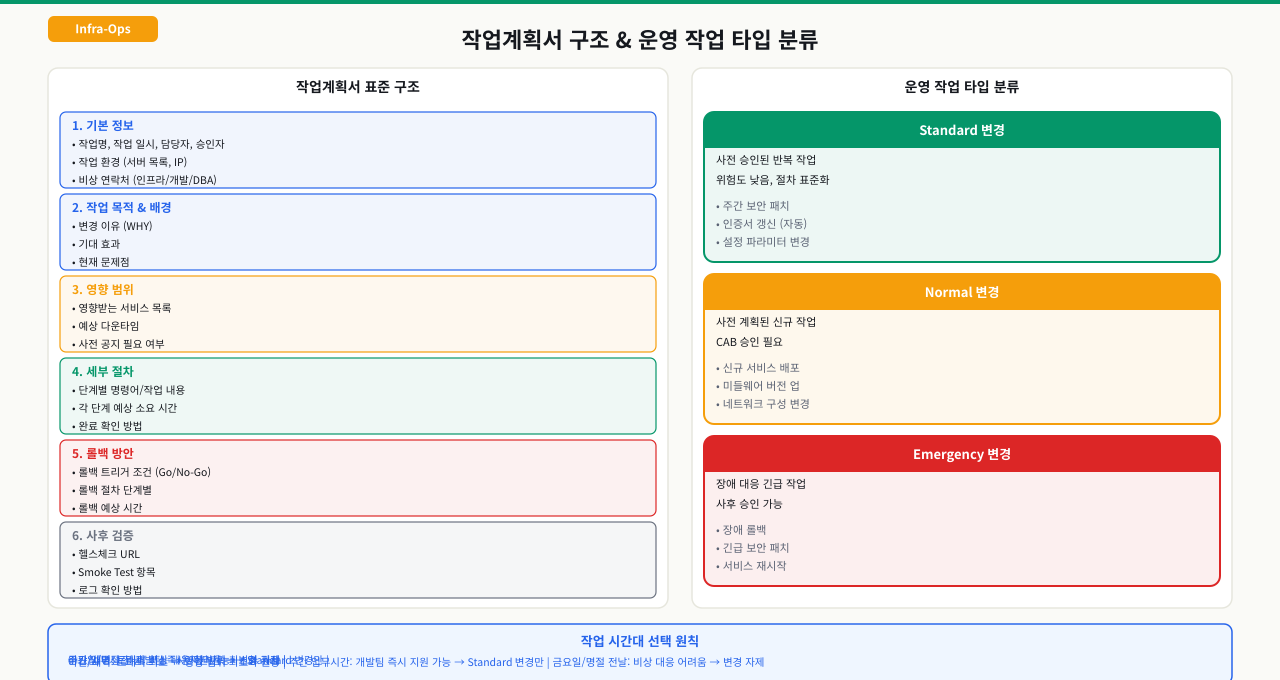The image size is (1280, 680).
Task: Click the bullet 로그 확인 방법
Action: (107, 590)
